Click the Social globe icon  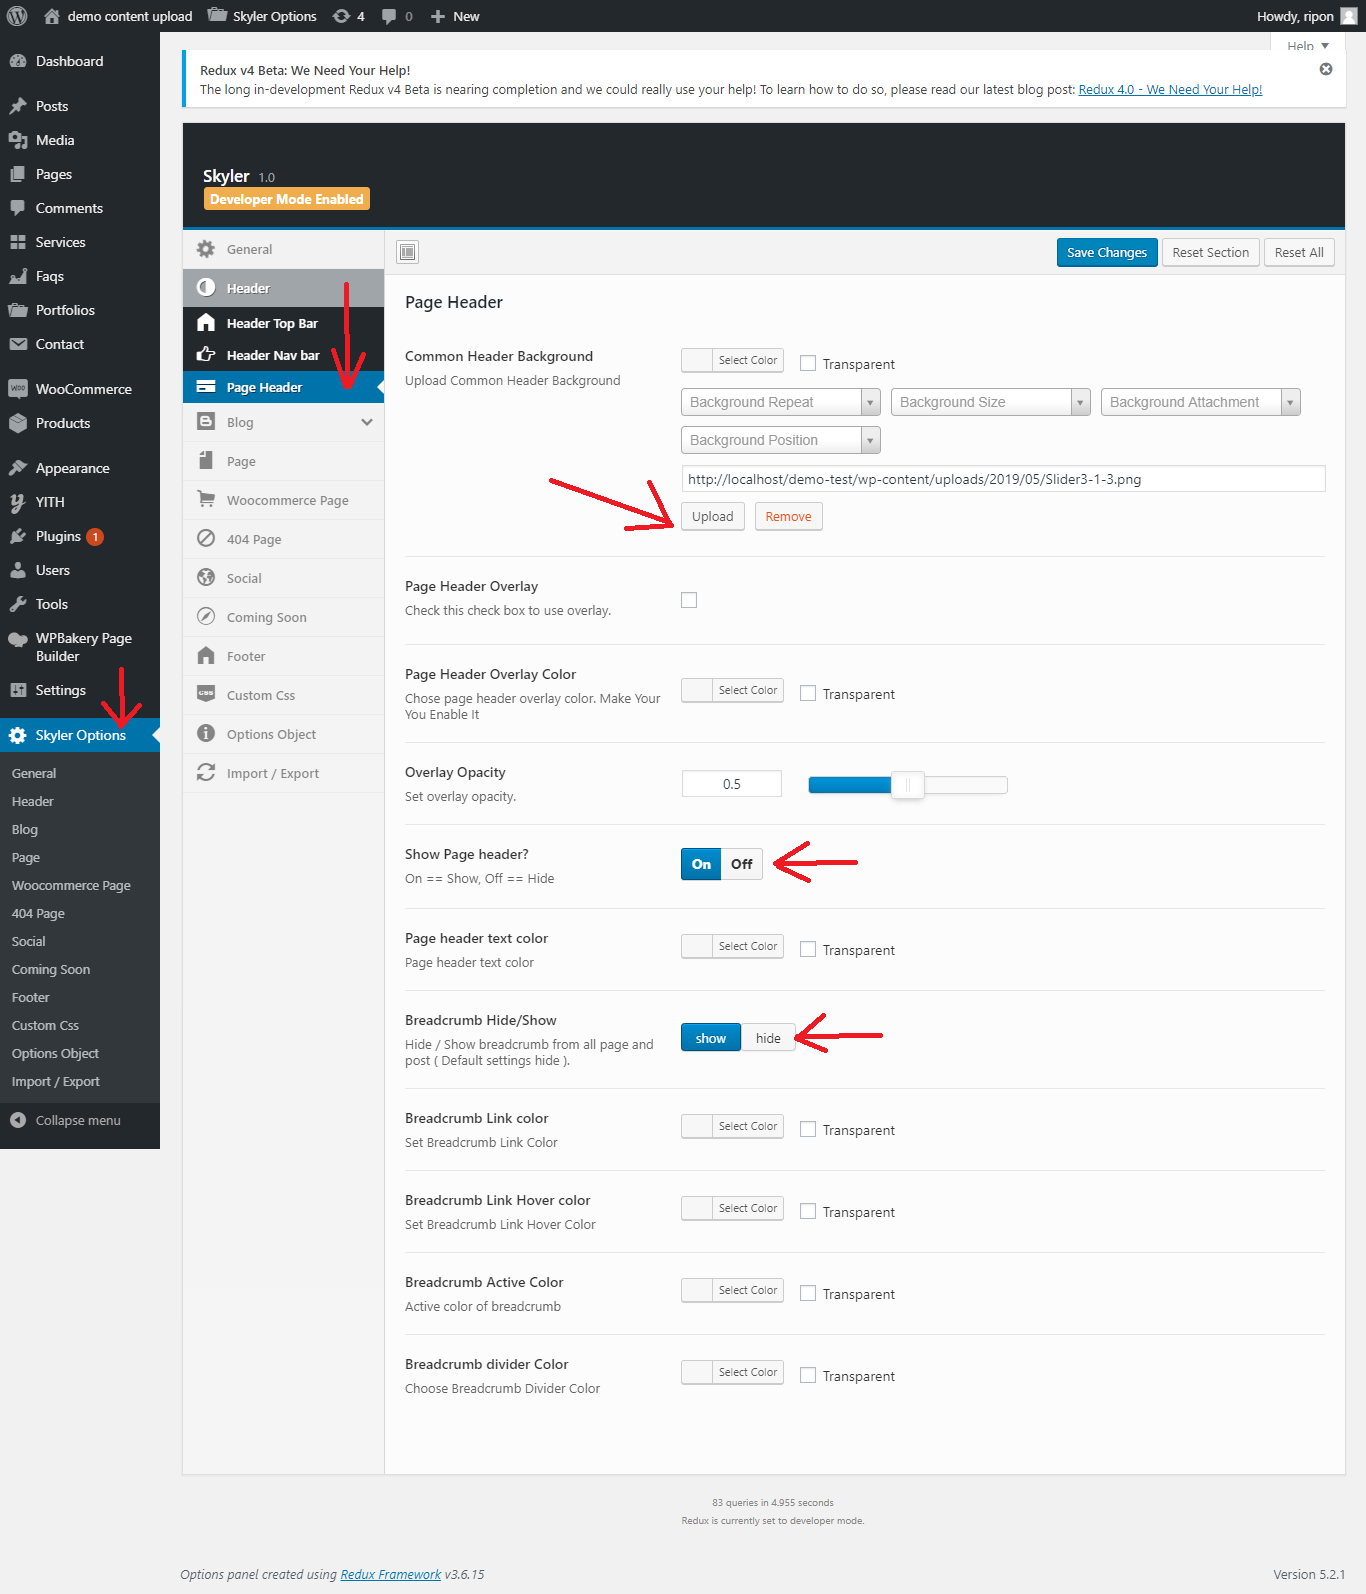[x=206, y=577]
